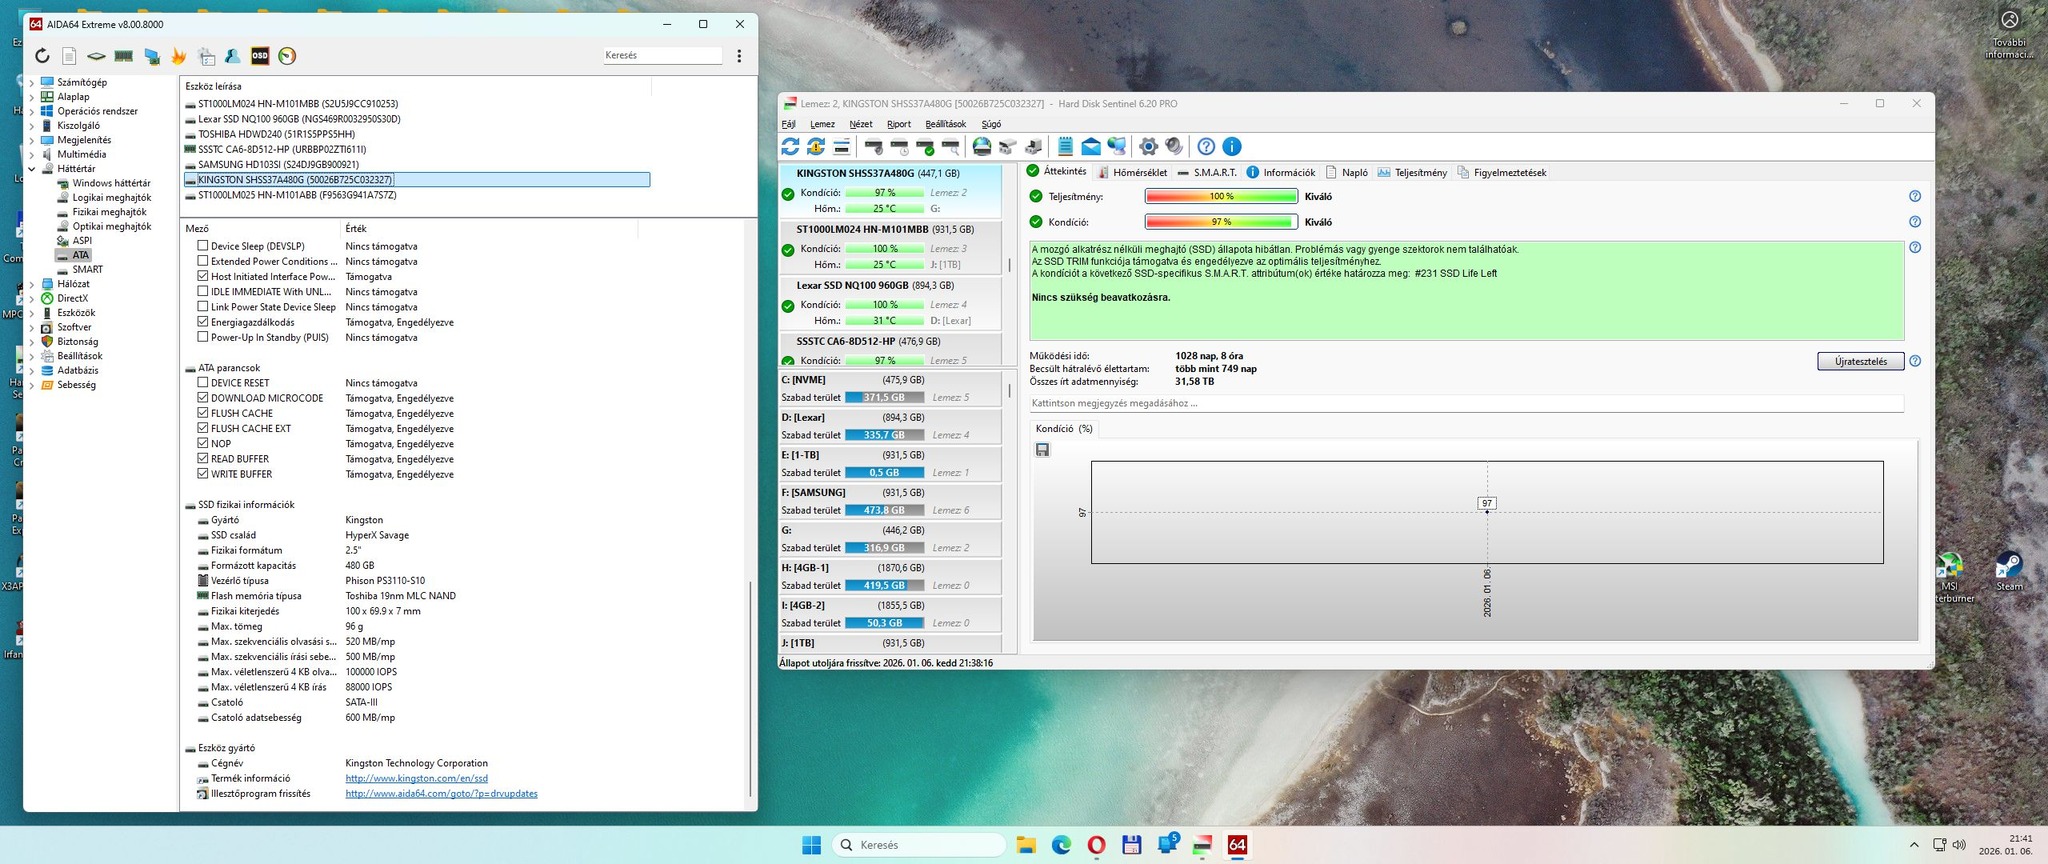Image resolution: width=2048 pixels, height=864 pixels.
Task: Open Opera browser from the taskbar
Action: coord(1096,845)
